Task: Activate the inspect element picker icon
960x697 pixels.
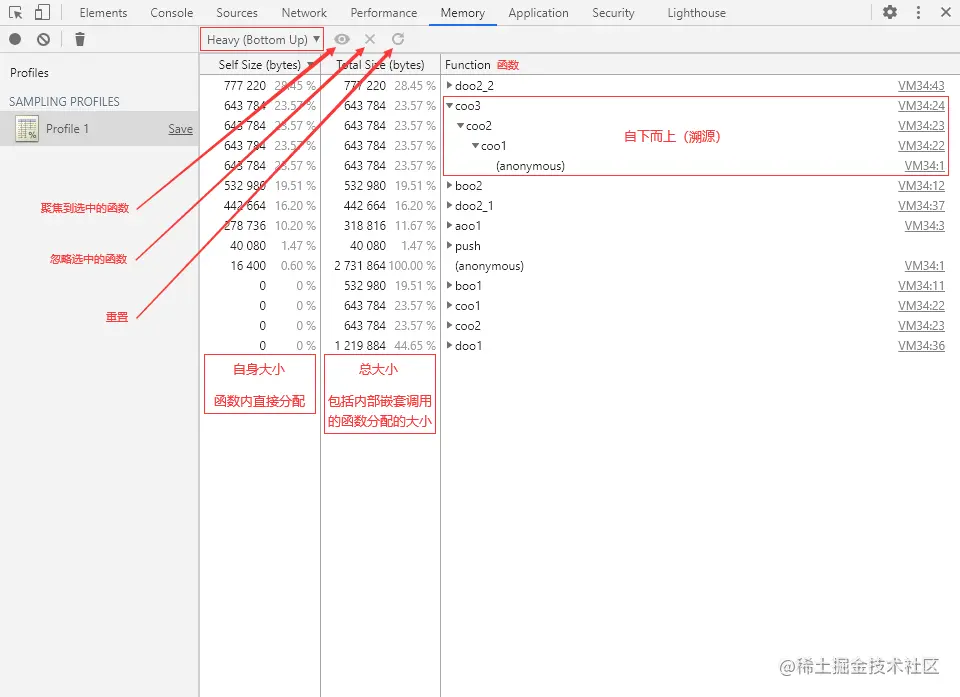Action: 15,12
